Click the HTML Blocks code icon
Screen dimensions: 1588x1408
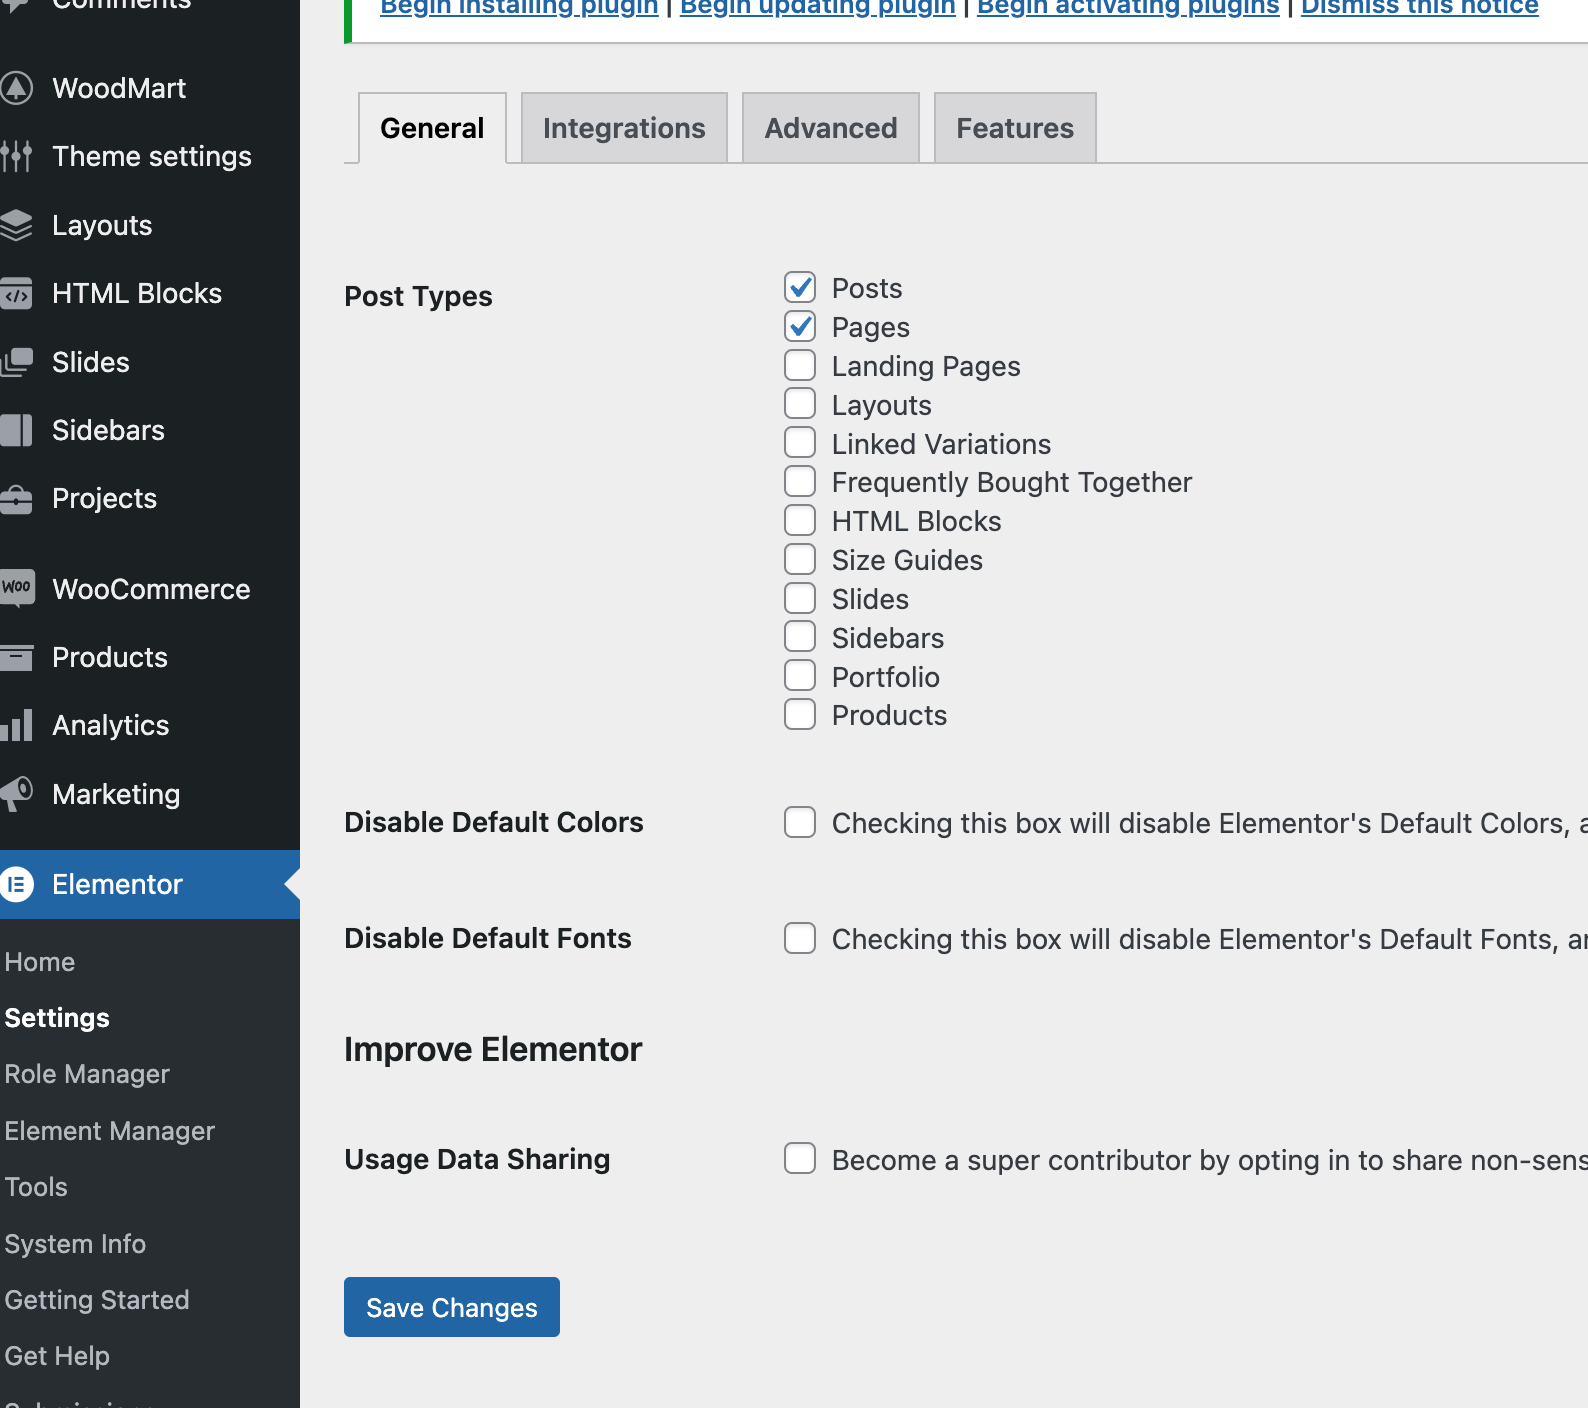(x=16, y=293)
